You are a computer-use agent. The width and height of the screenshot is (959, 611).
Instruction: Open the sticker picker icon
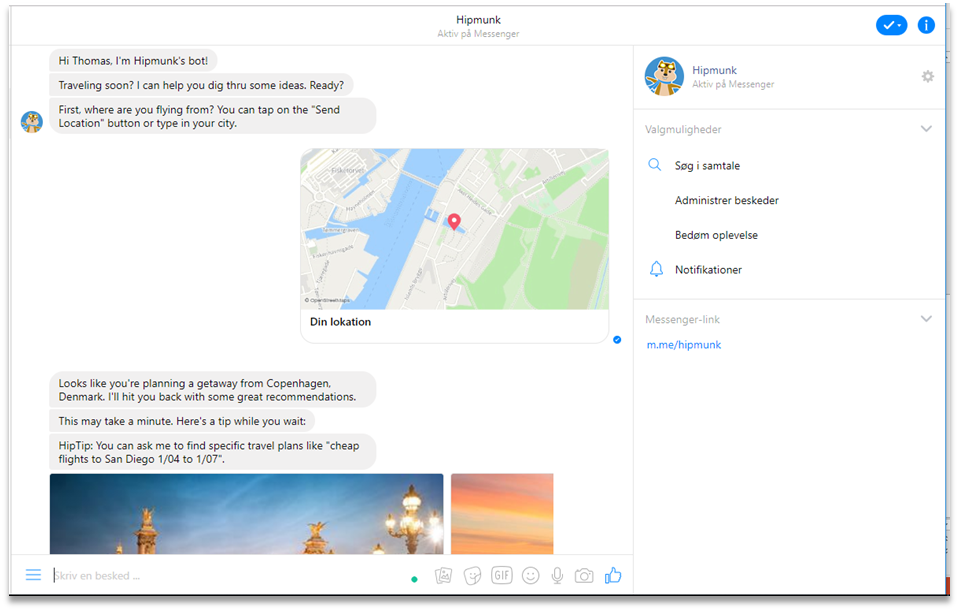[x=472, y=576]
